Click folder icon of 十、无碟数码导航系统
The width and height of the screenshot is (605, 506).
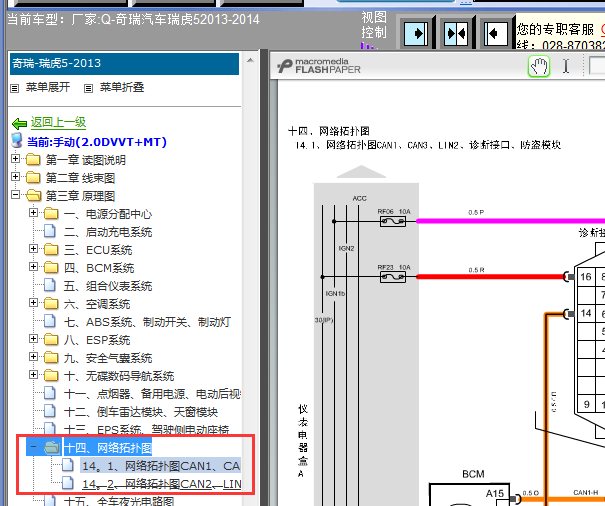pos(51,375)
